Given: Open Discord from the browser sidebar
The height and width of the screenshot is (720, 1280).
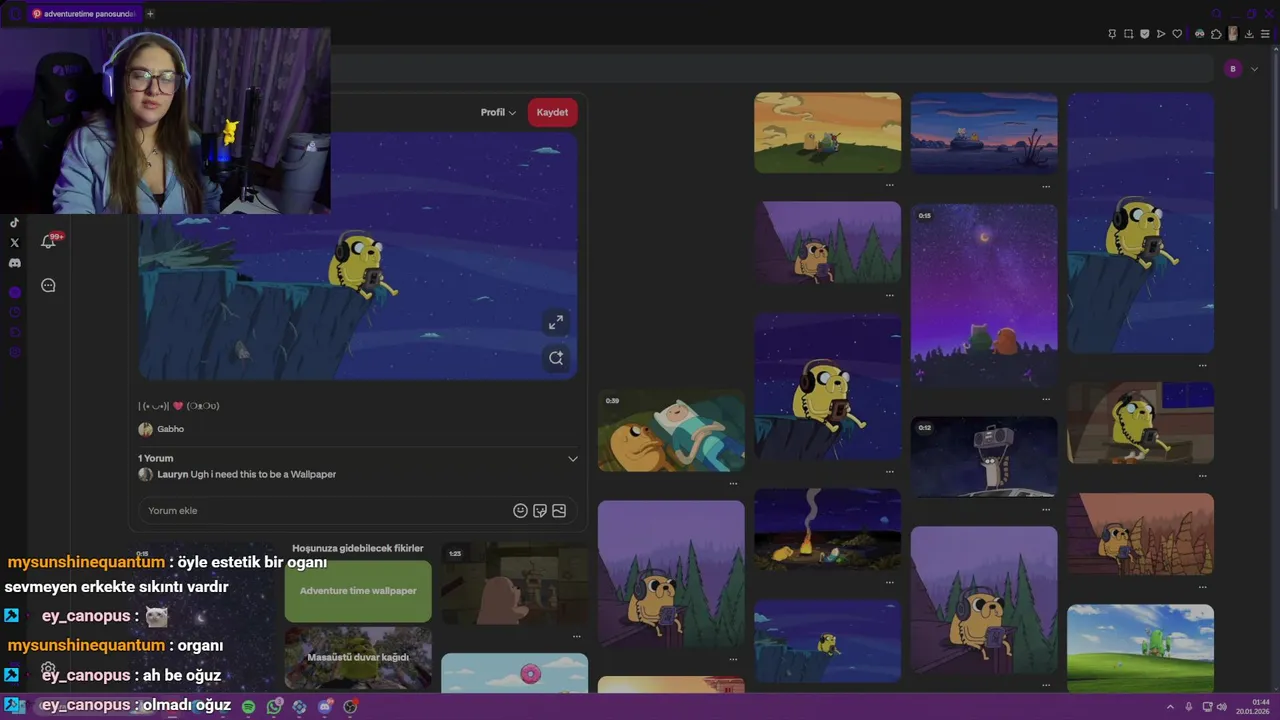Looking at the screenshot, I should tap(14, 263).
